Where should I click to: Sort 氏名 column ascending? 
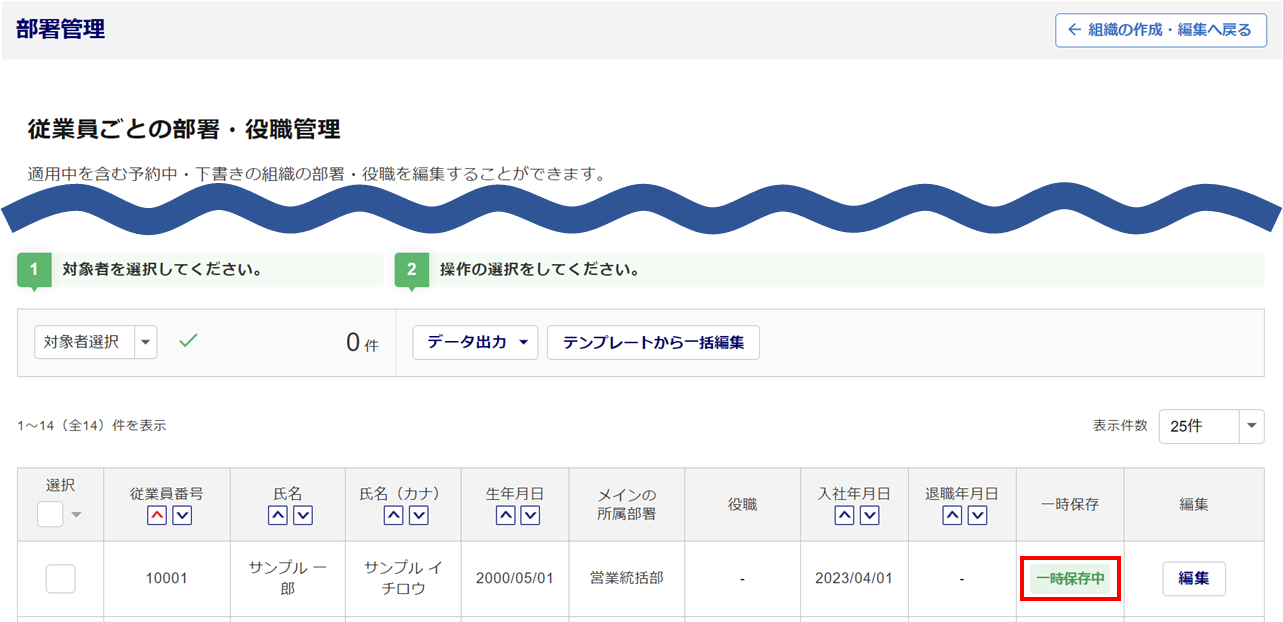pyautogui.click(x=277, y=515)
